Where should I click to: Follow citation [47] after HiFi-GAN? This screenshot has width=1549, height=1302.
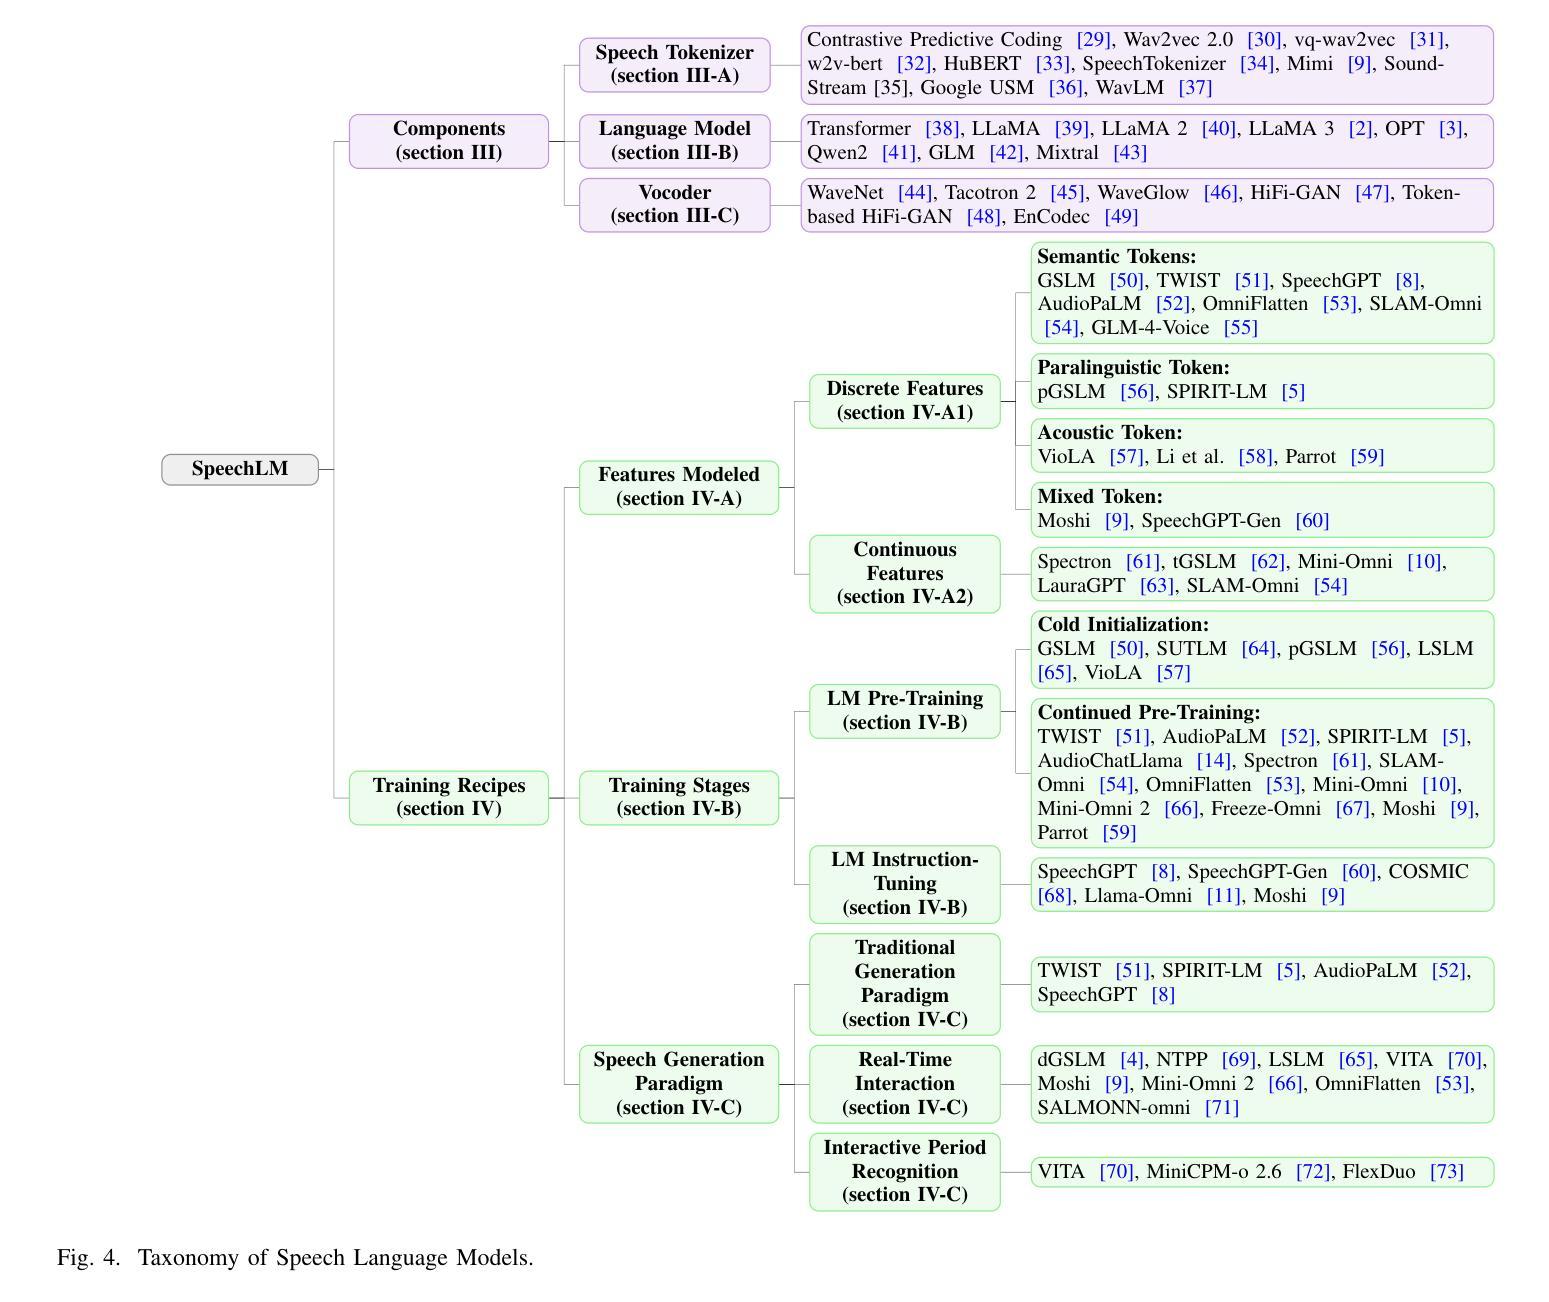click(1372, 193)
